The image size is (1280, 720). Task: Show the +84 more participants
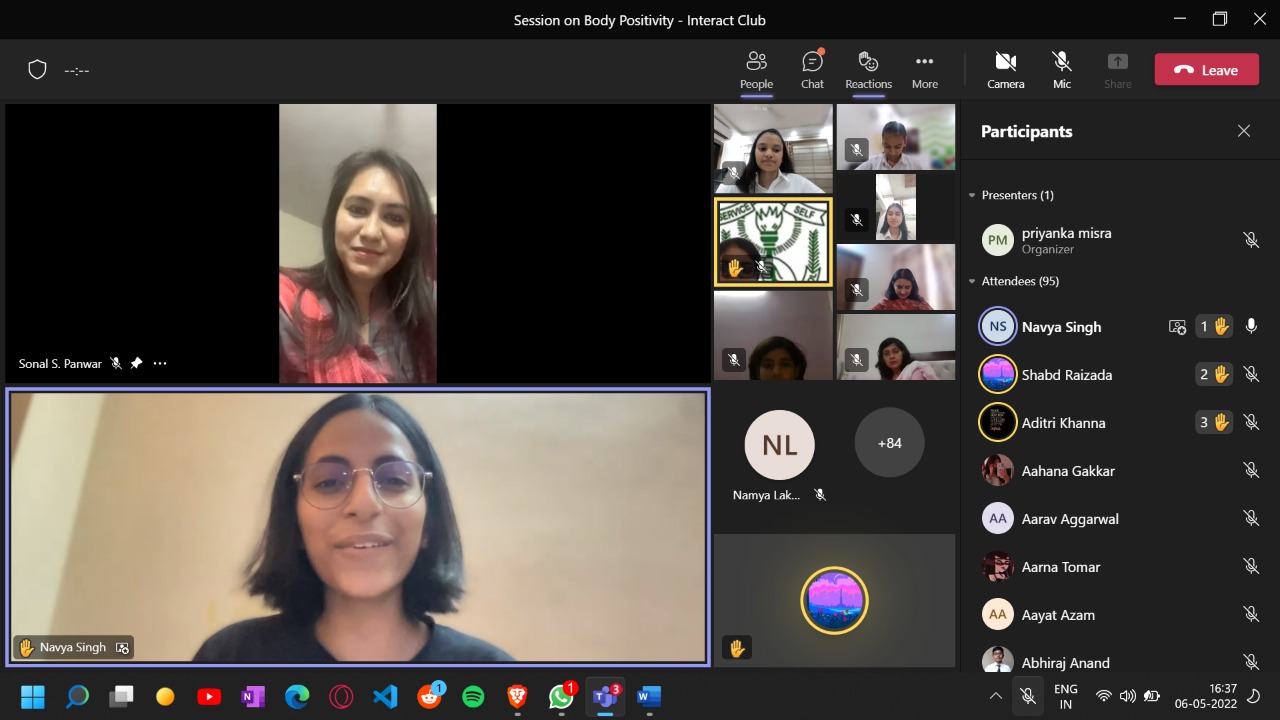[x=889, y=442]
